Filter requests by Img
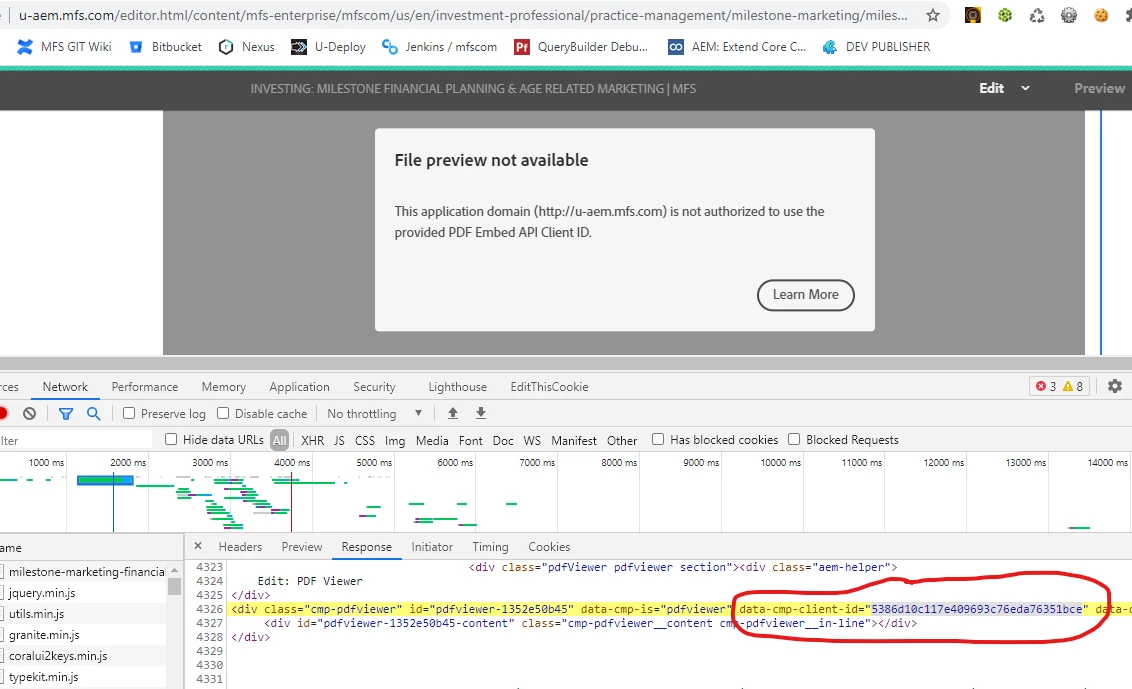 395,441
